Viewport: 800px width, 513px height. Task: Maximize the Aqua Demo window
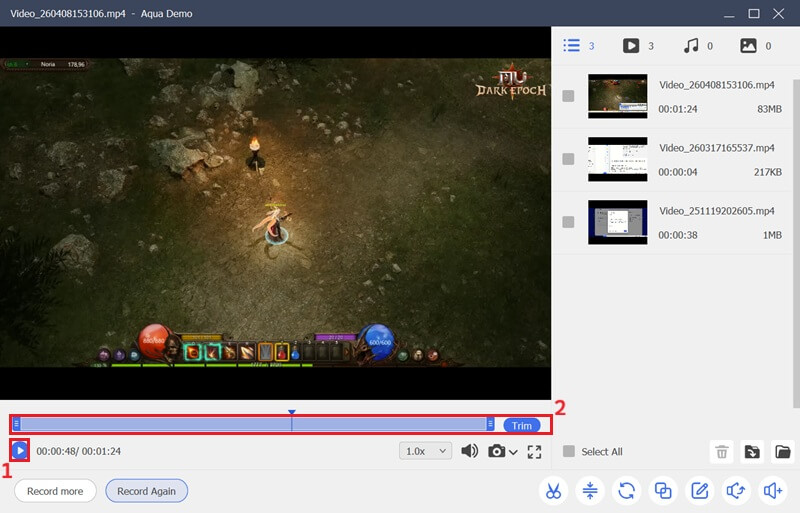point(754,14)
